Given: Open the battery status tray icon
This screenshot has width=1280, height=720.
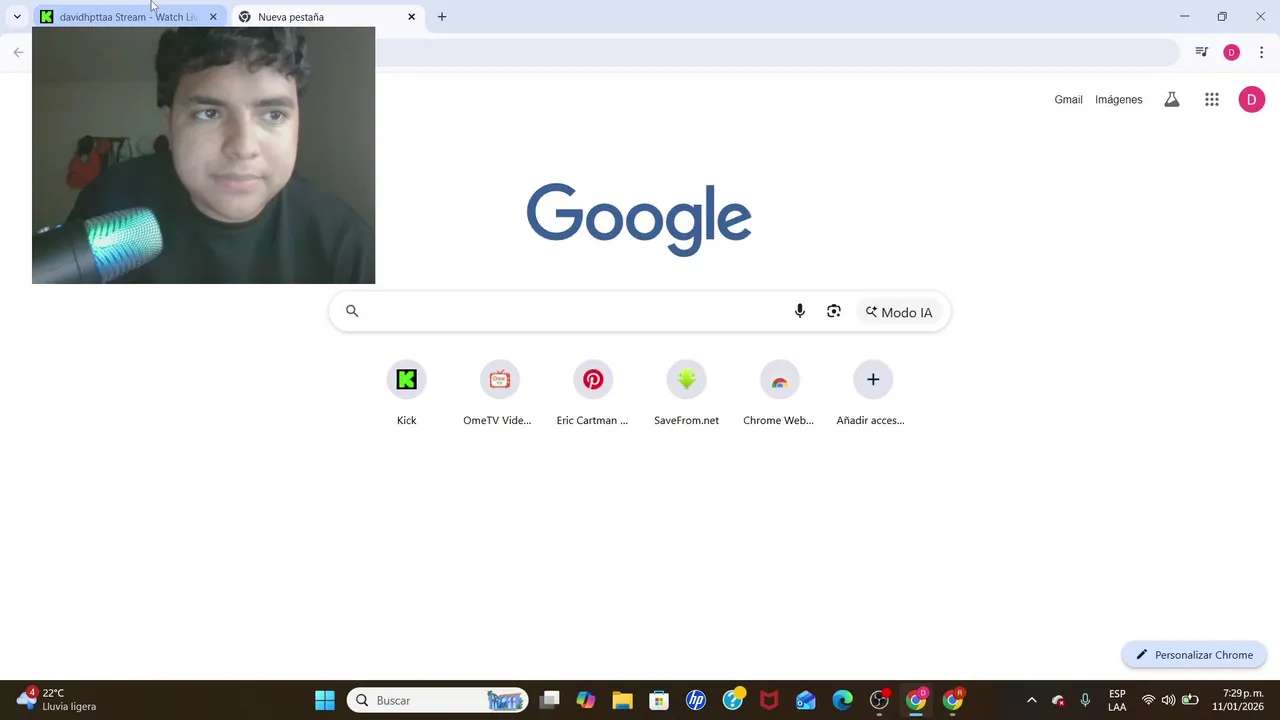Looking at the screenshot, I should tap(1190, 700).
